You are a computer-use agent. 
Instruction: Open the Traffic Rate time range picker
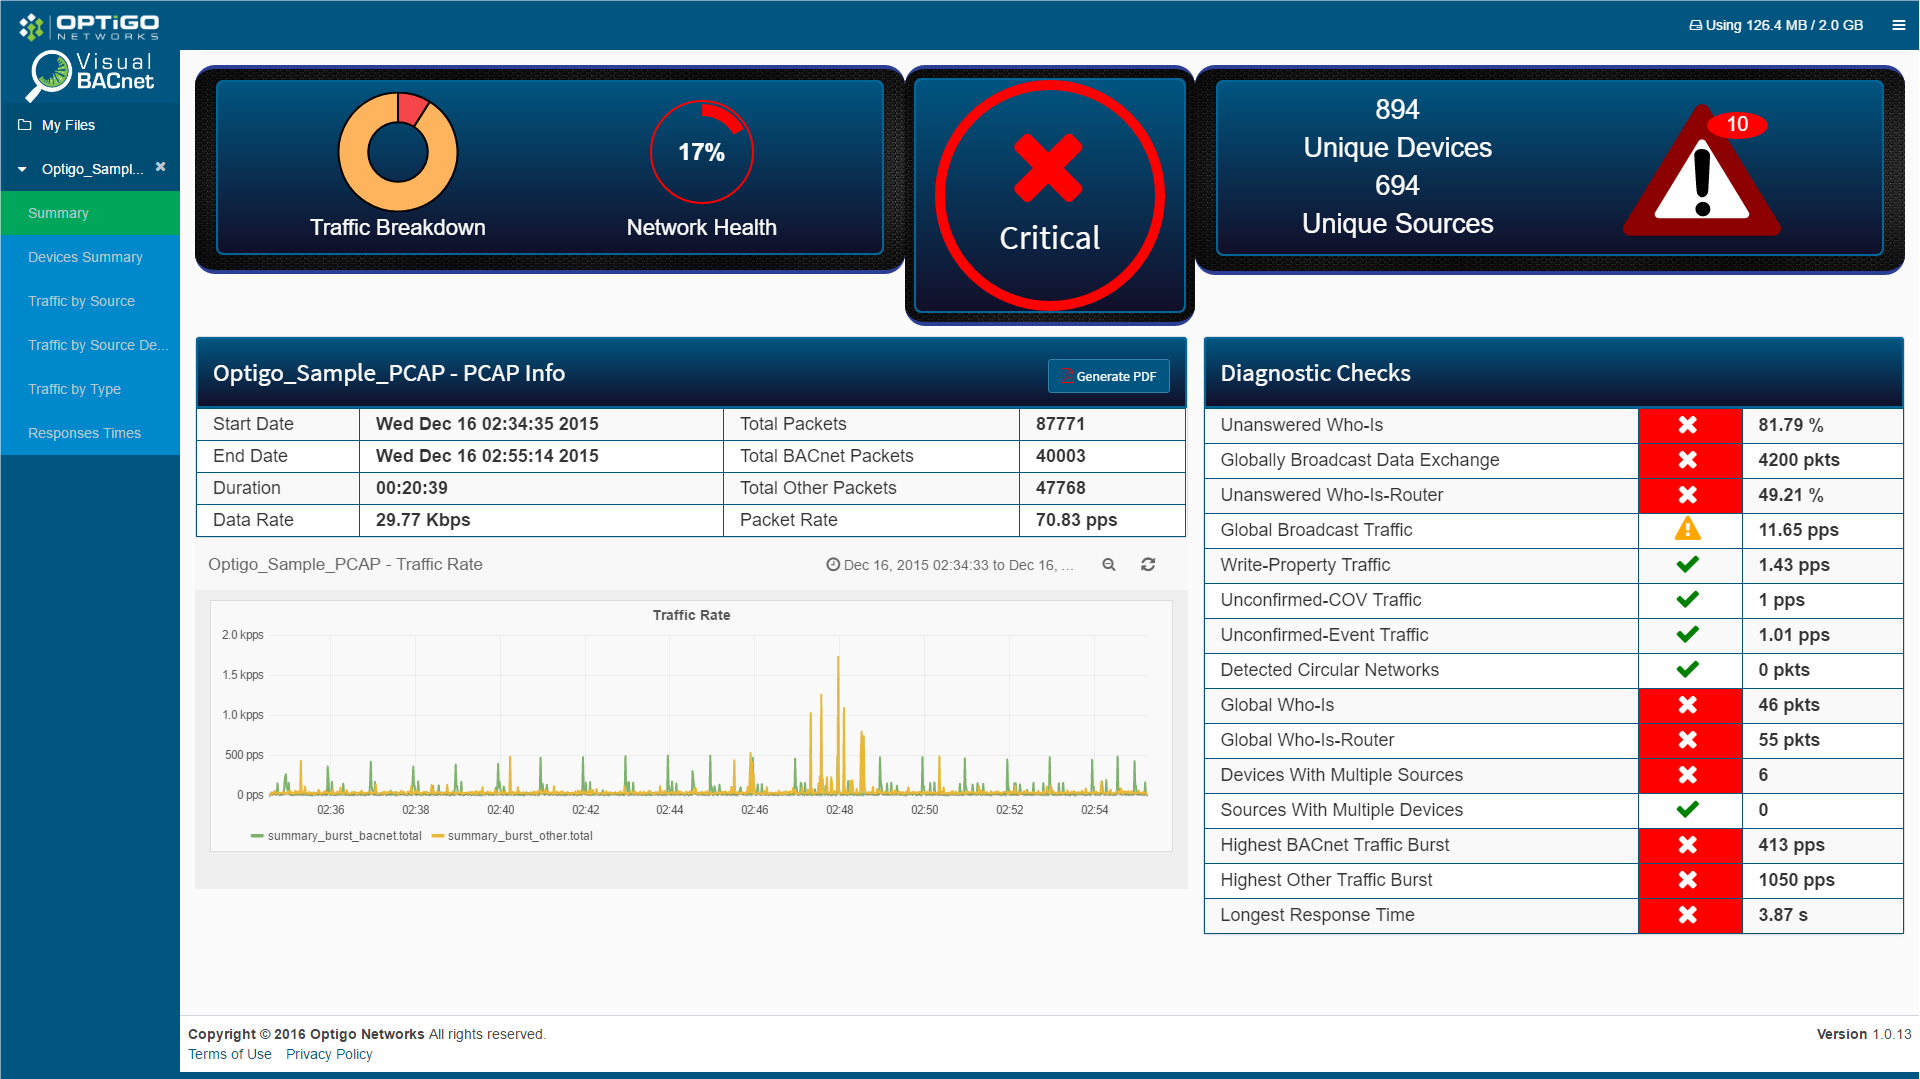click(950, 565)
